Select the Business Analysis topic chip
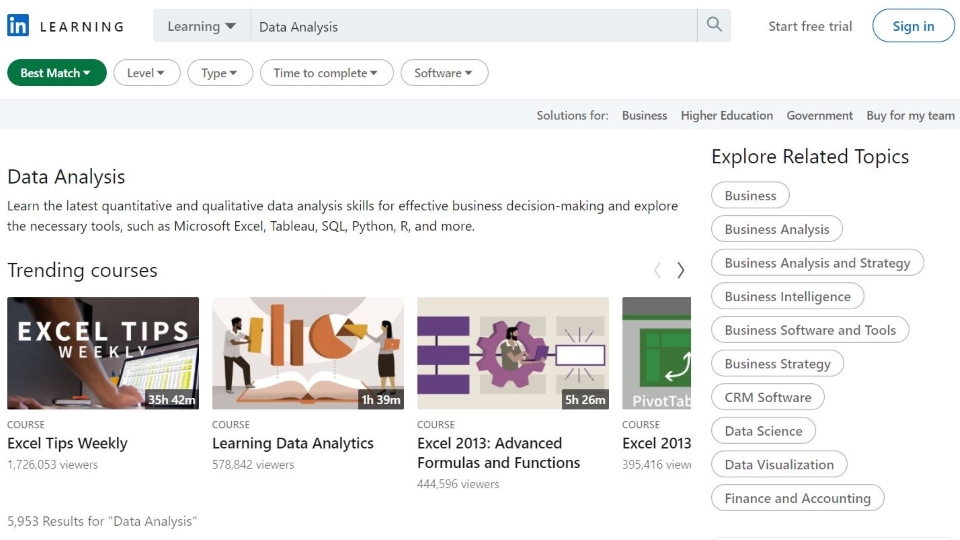 click(x=776, y=229)
